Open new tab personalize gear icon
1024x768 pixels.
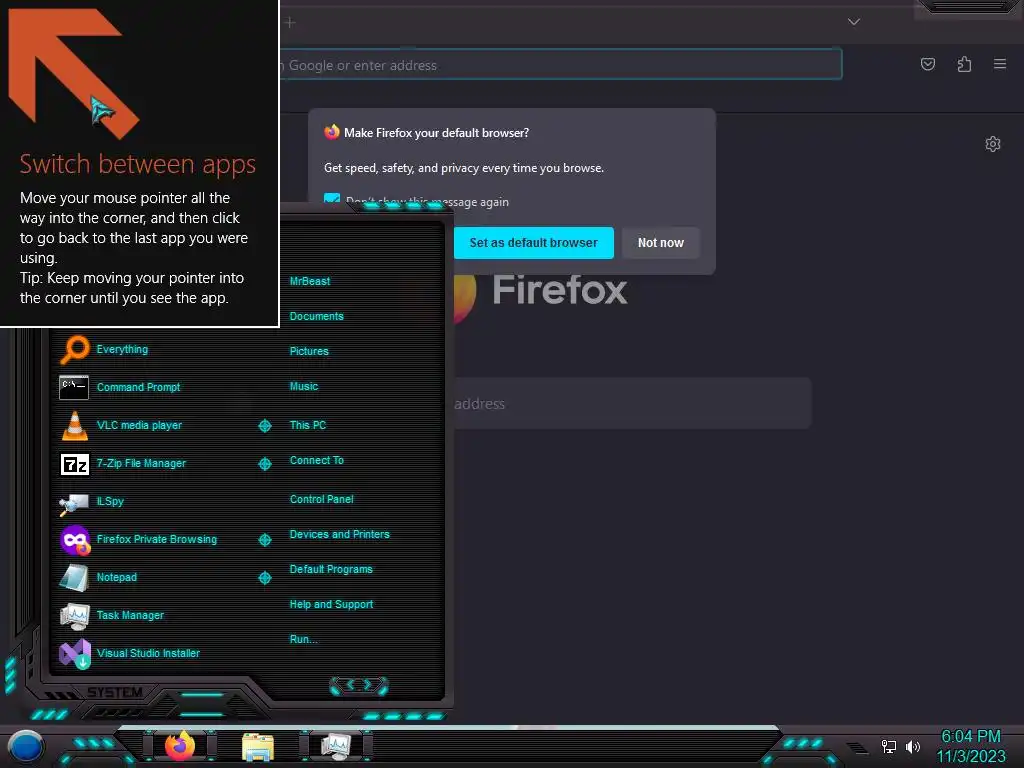coord(993,144)
